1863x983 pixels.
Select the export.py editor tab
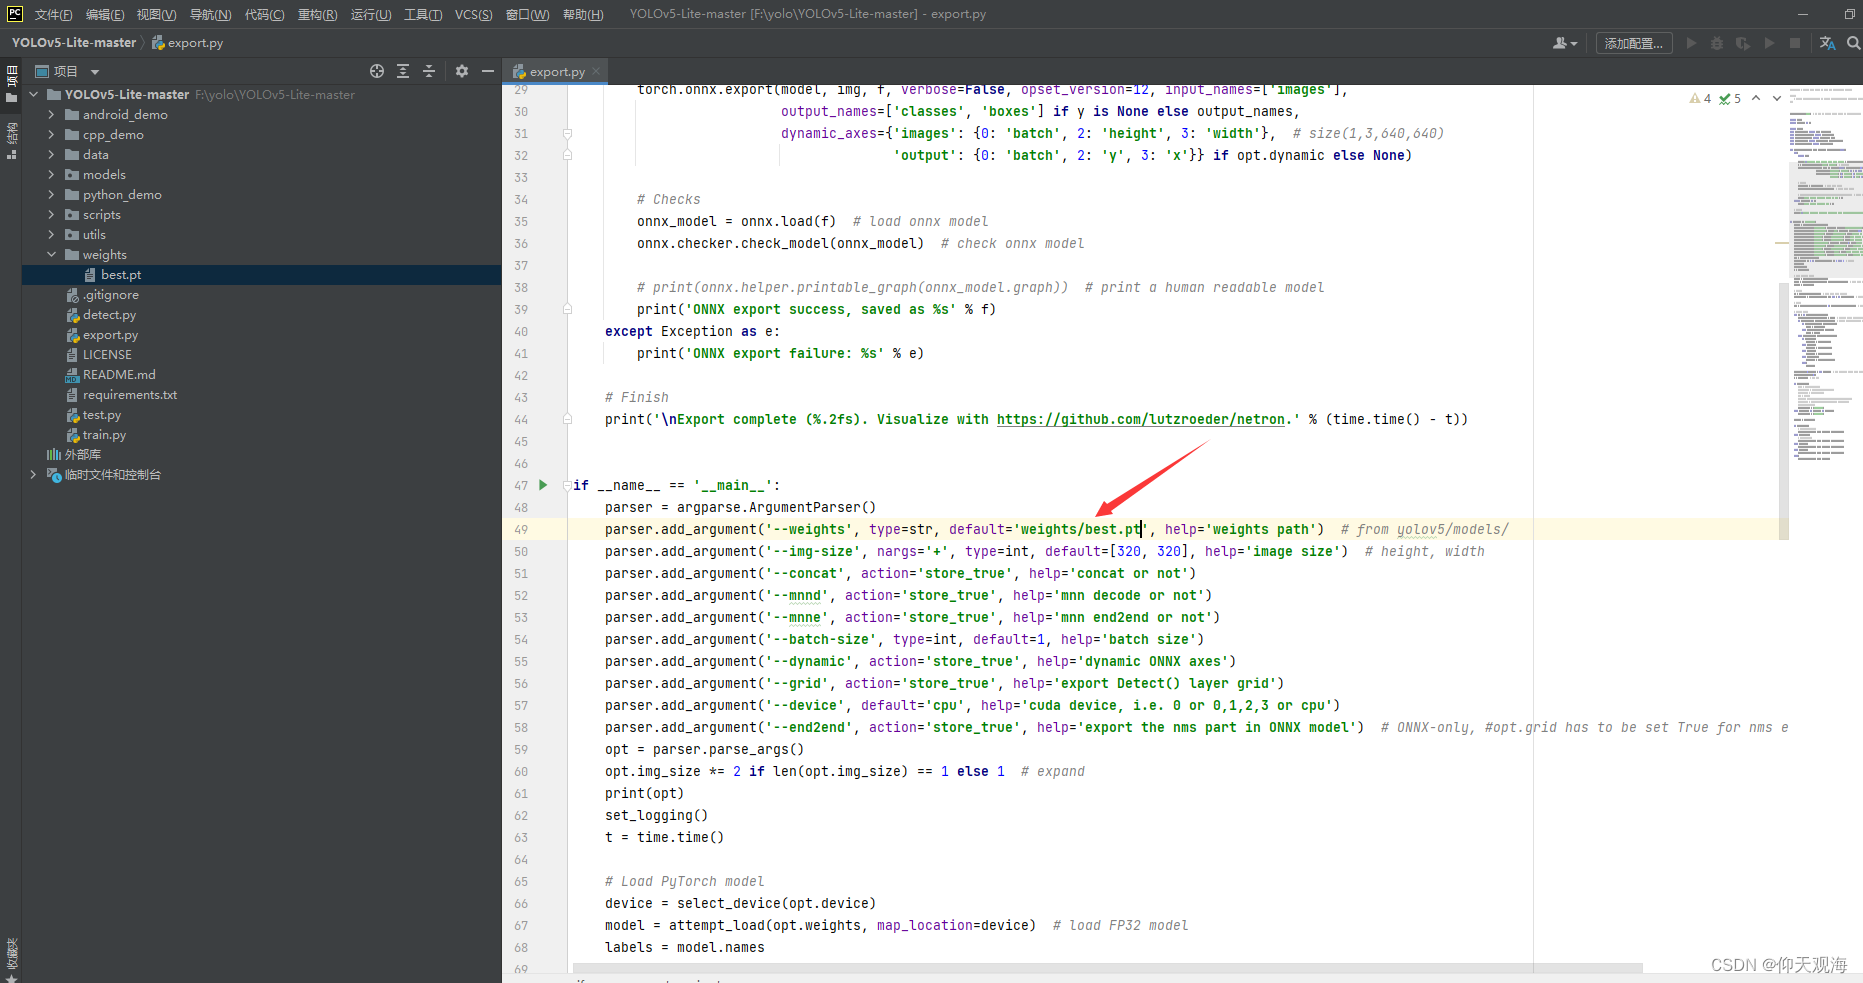click(556, 71)
